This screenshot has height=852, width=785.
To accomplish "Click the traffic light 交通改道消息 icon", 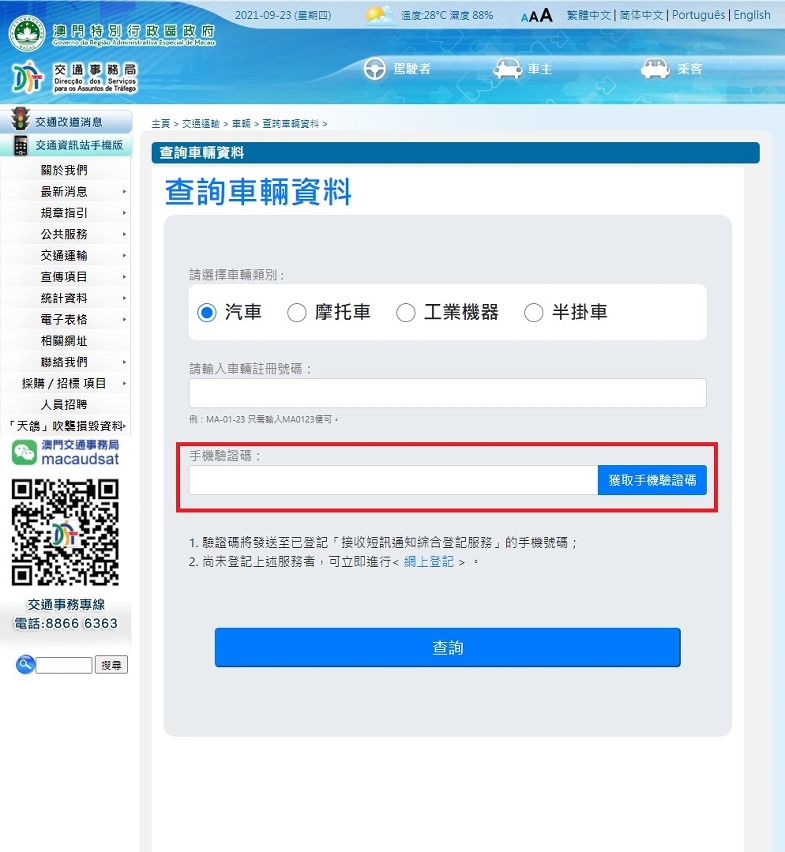I will click(20, 121).
